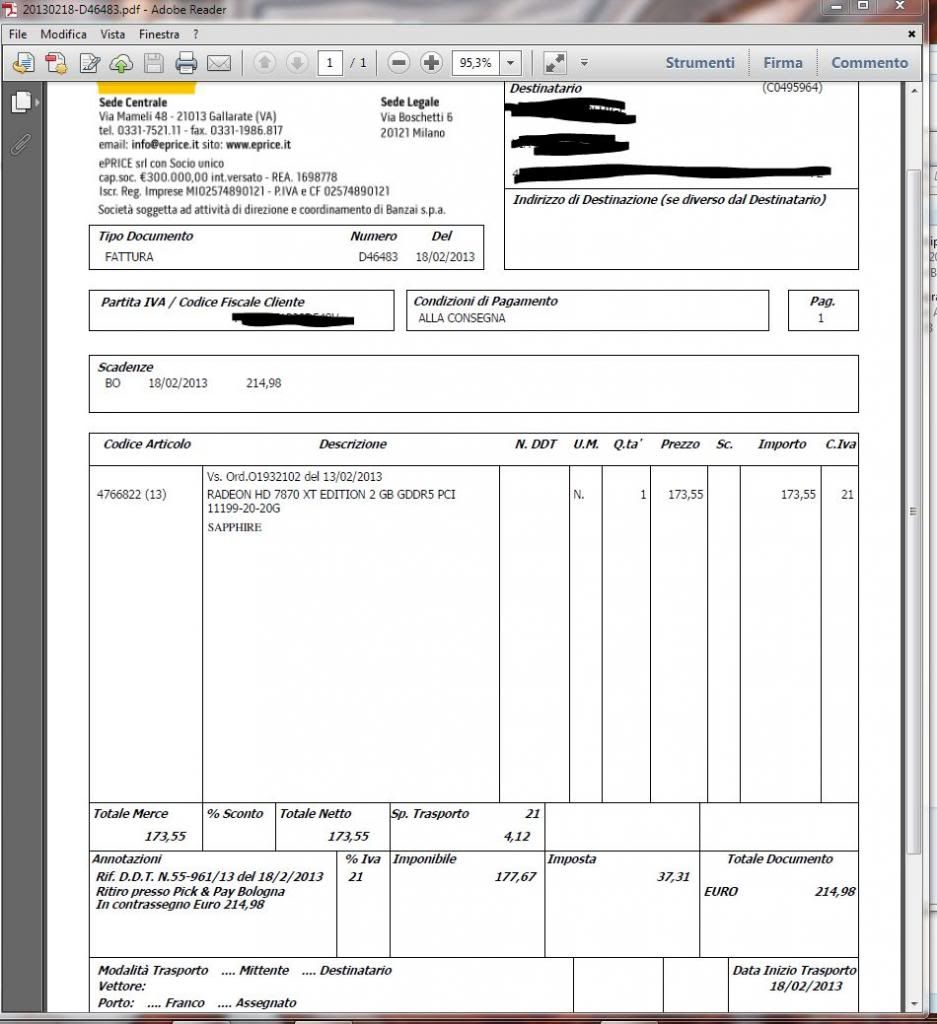Expand the toolbar customize arrow

coord(584,63)
